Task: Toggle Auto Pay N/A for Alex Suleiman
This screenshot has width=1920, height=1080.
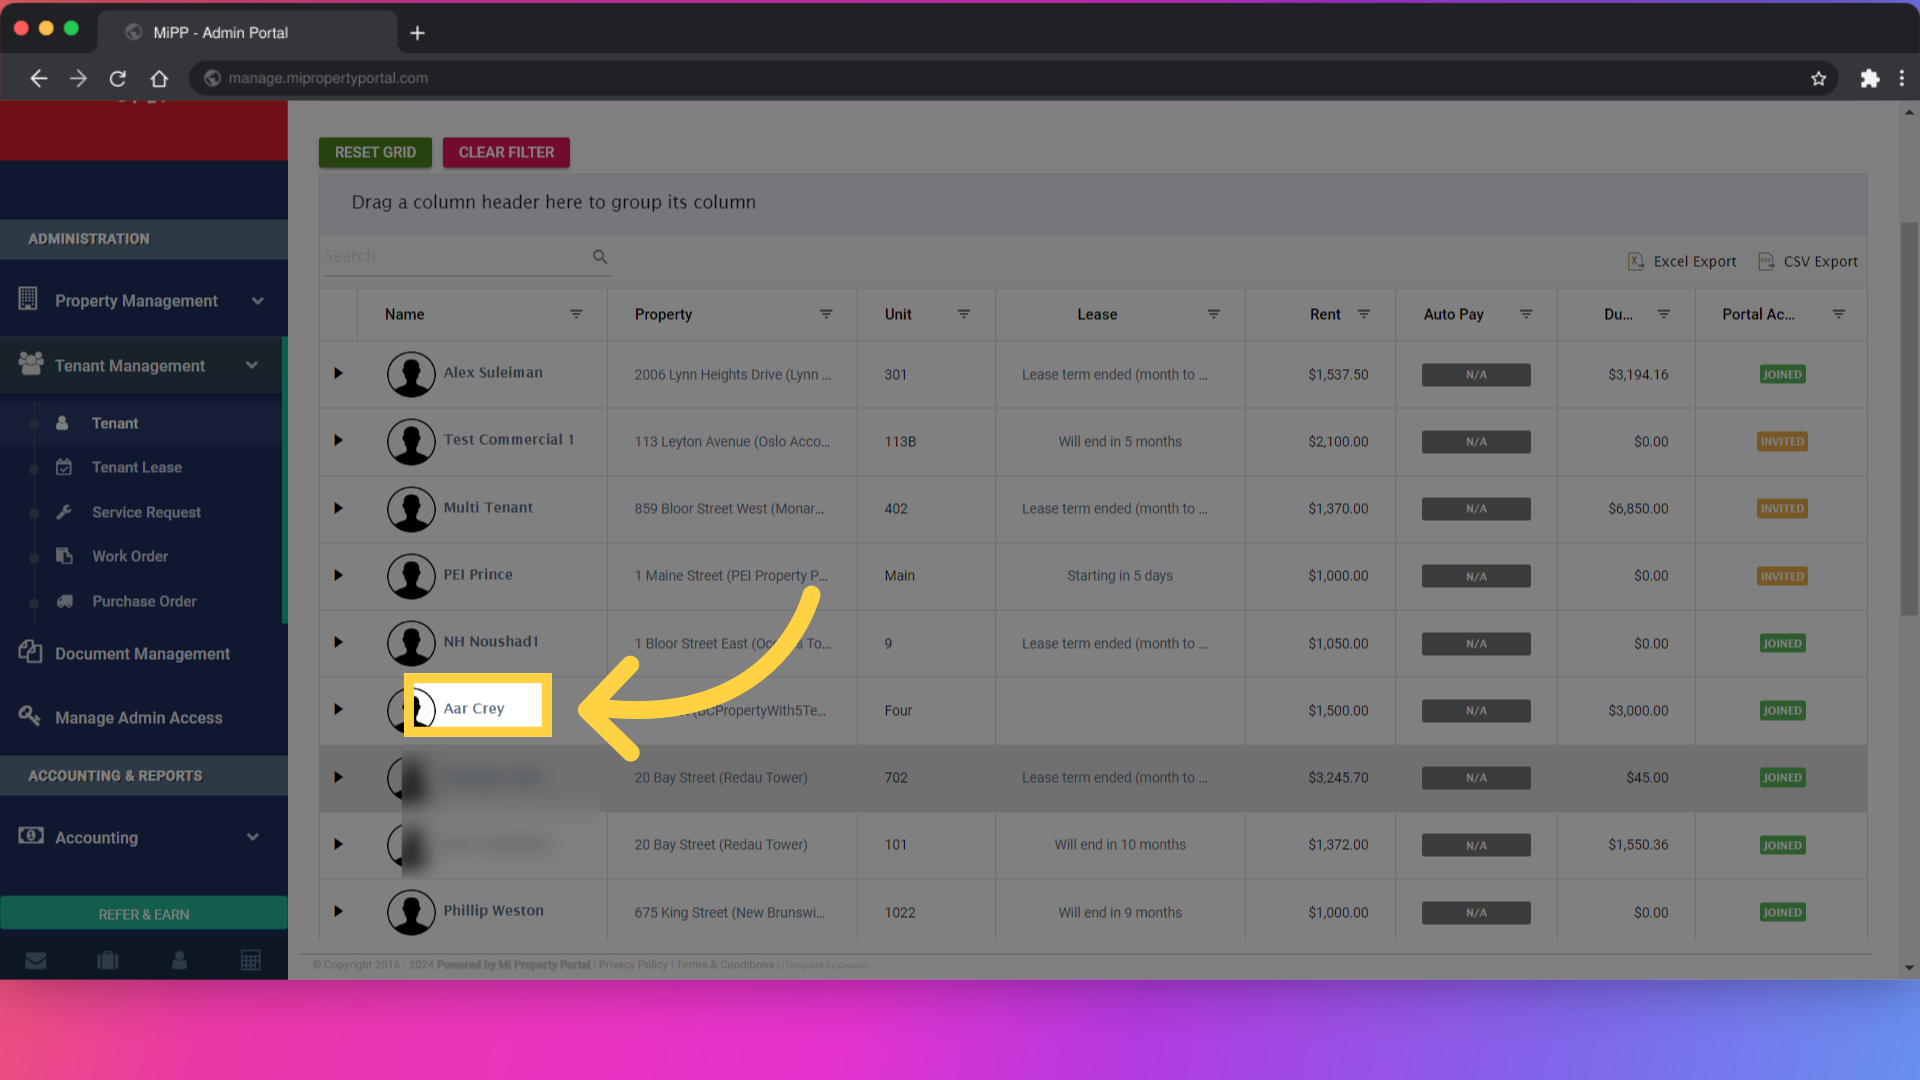Action: tap(1475, 375)
